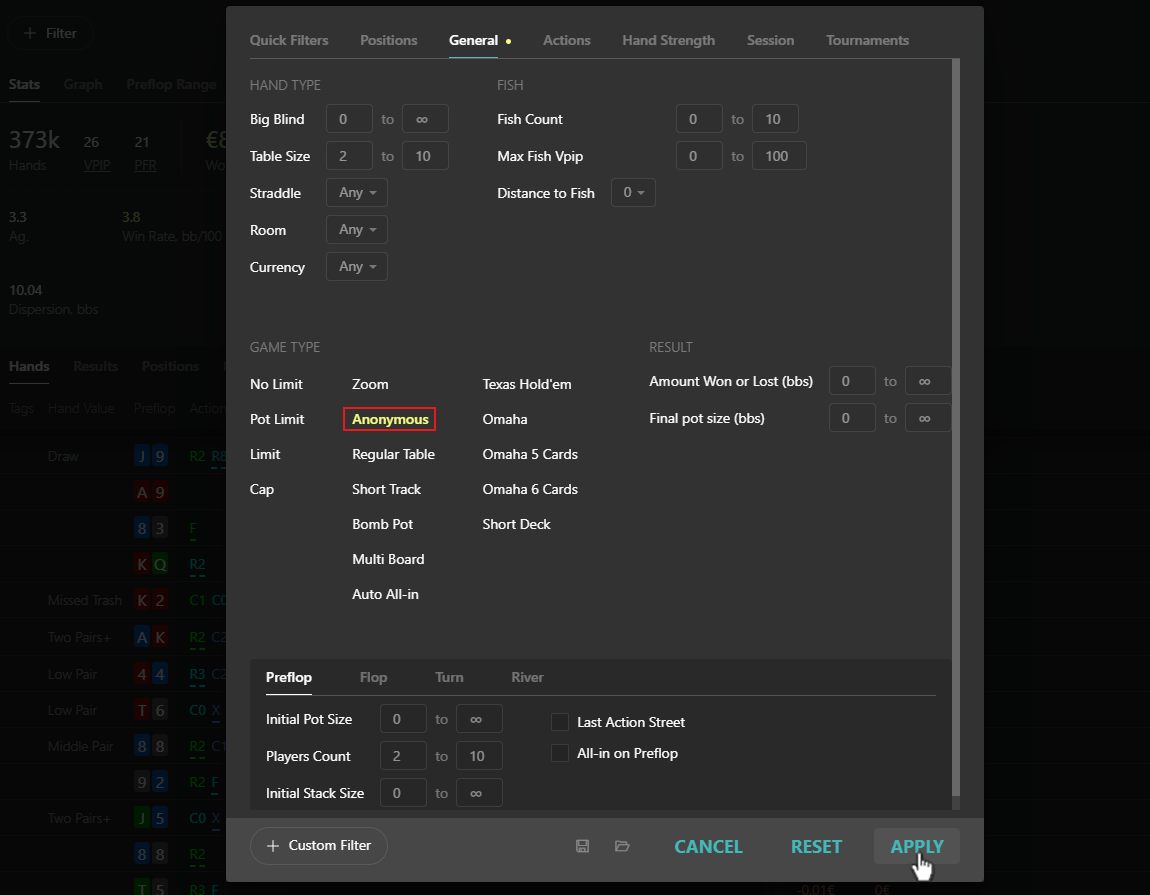Toggle the Texas Hold'em option

(527, 384)
